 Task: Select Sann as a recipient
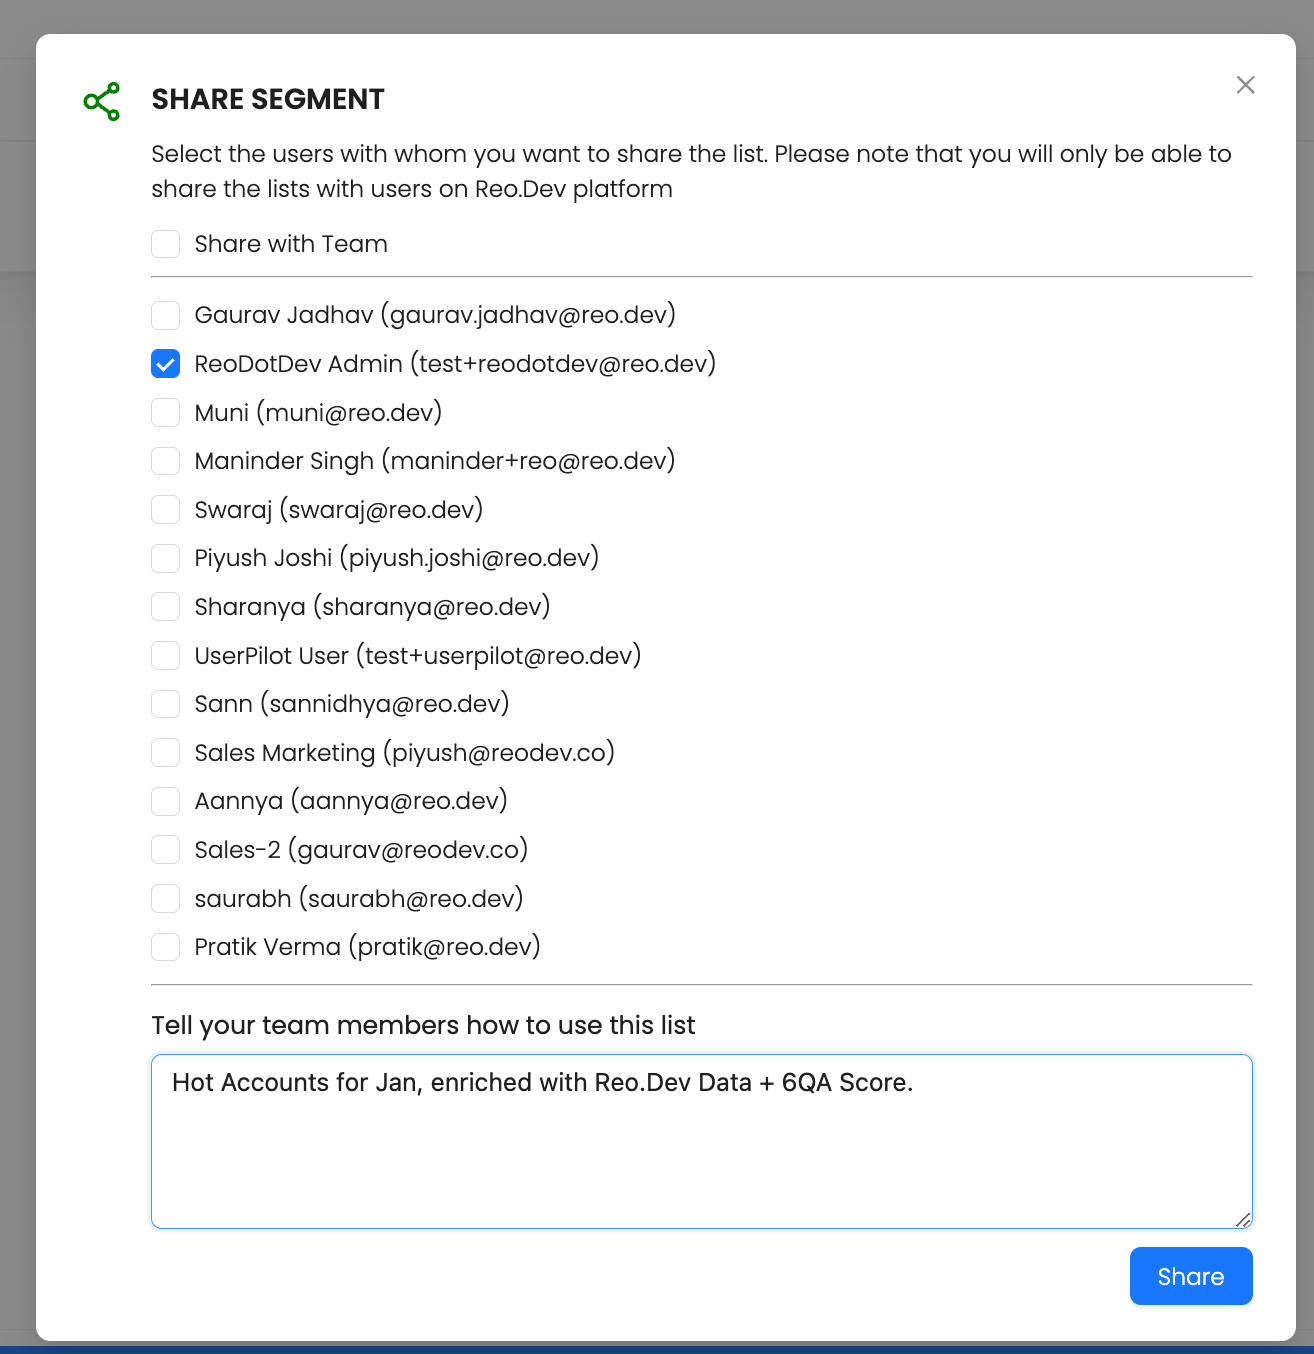[166, 704]
